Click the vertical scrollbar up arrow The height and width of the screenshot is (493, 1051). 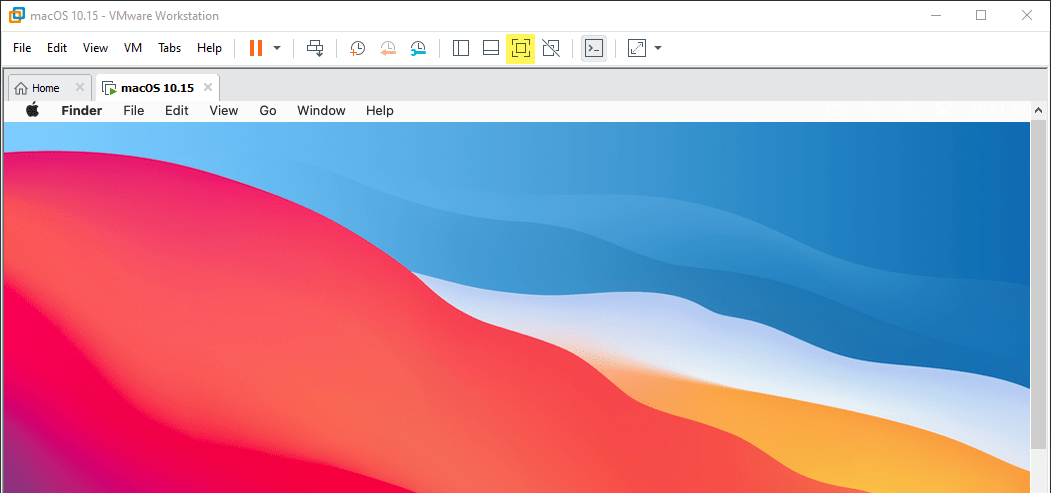point(1038,111)
